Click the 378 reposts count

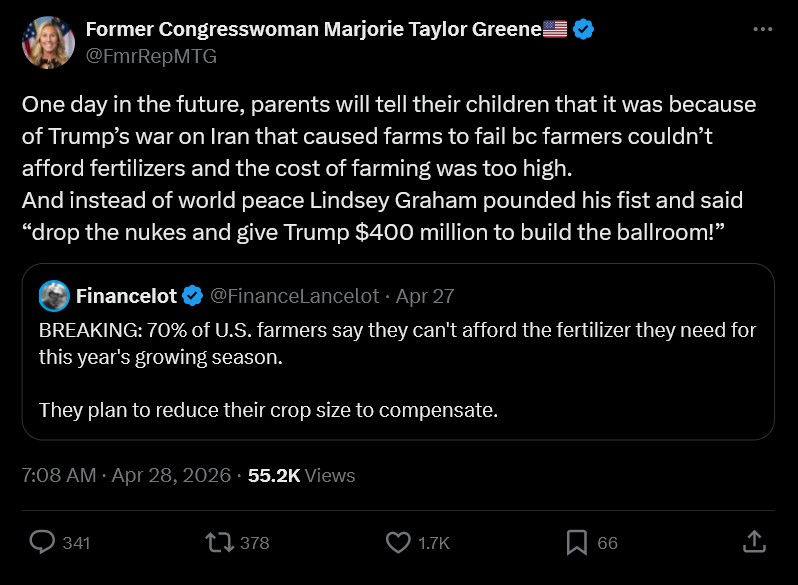[x=255, y=543]
